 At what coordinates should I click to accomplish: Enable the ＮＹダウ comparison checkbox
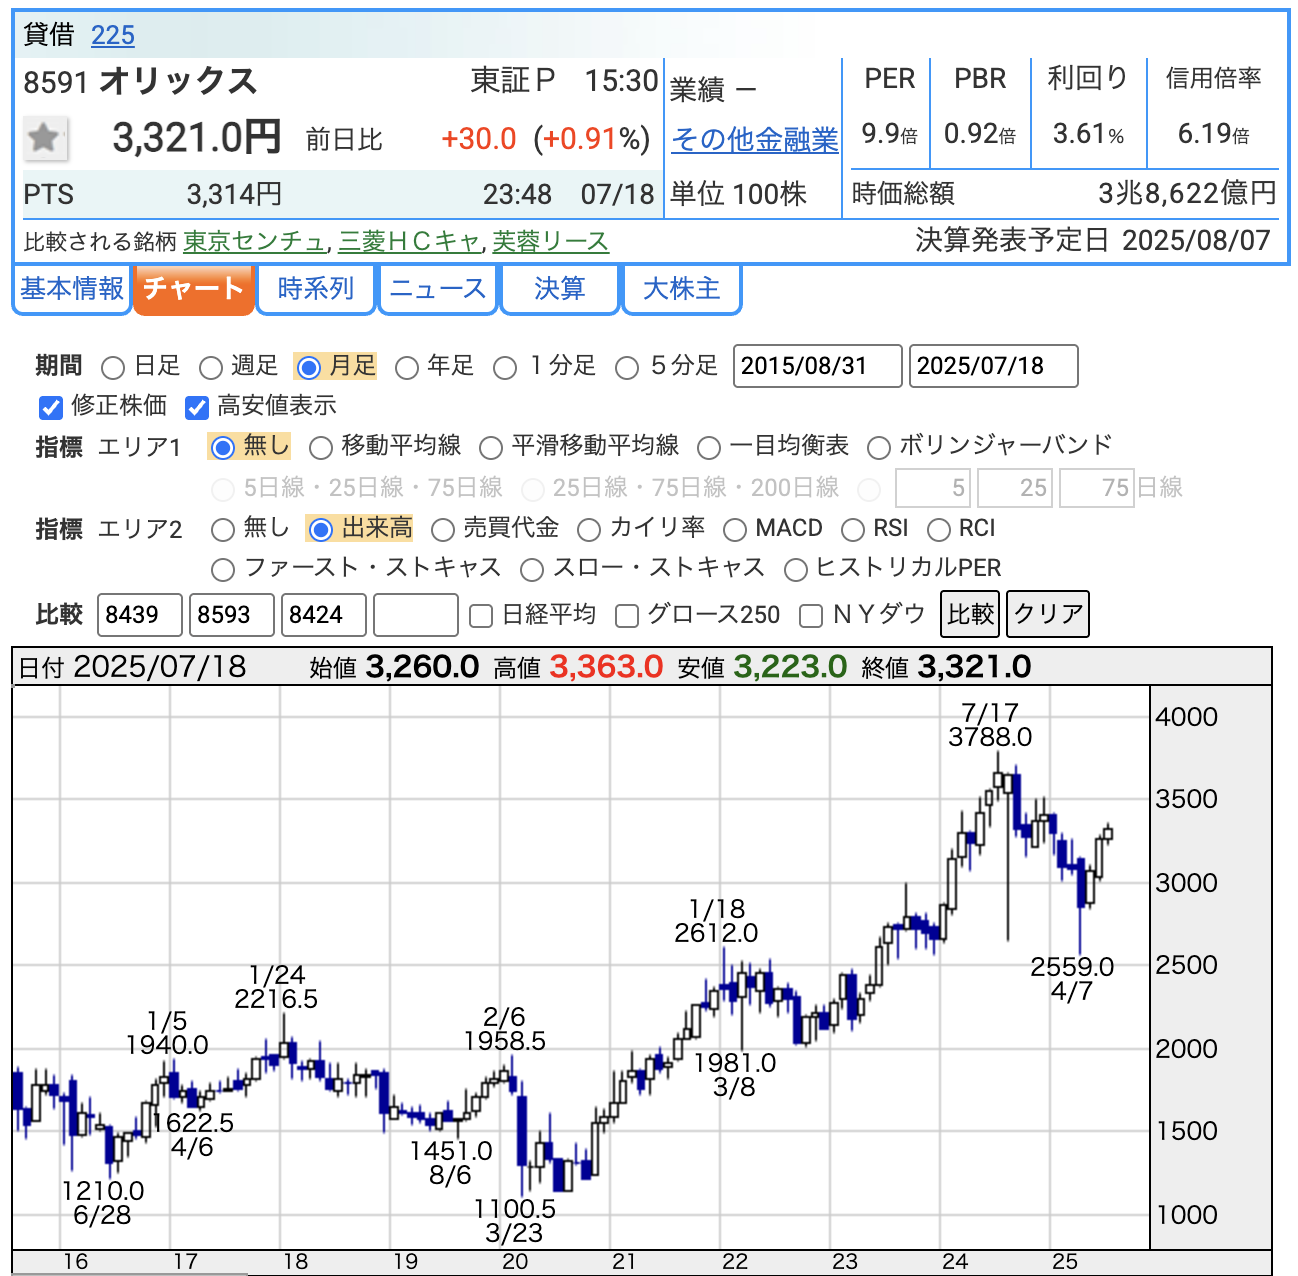pyautogui.click(x=811, y=616)
